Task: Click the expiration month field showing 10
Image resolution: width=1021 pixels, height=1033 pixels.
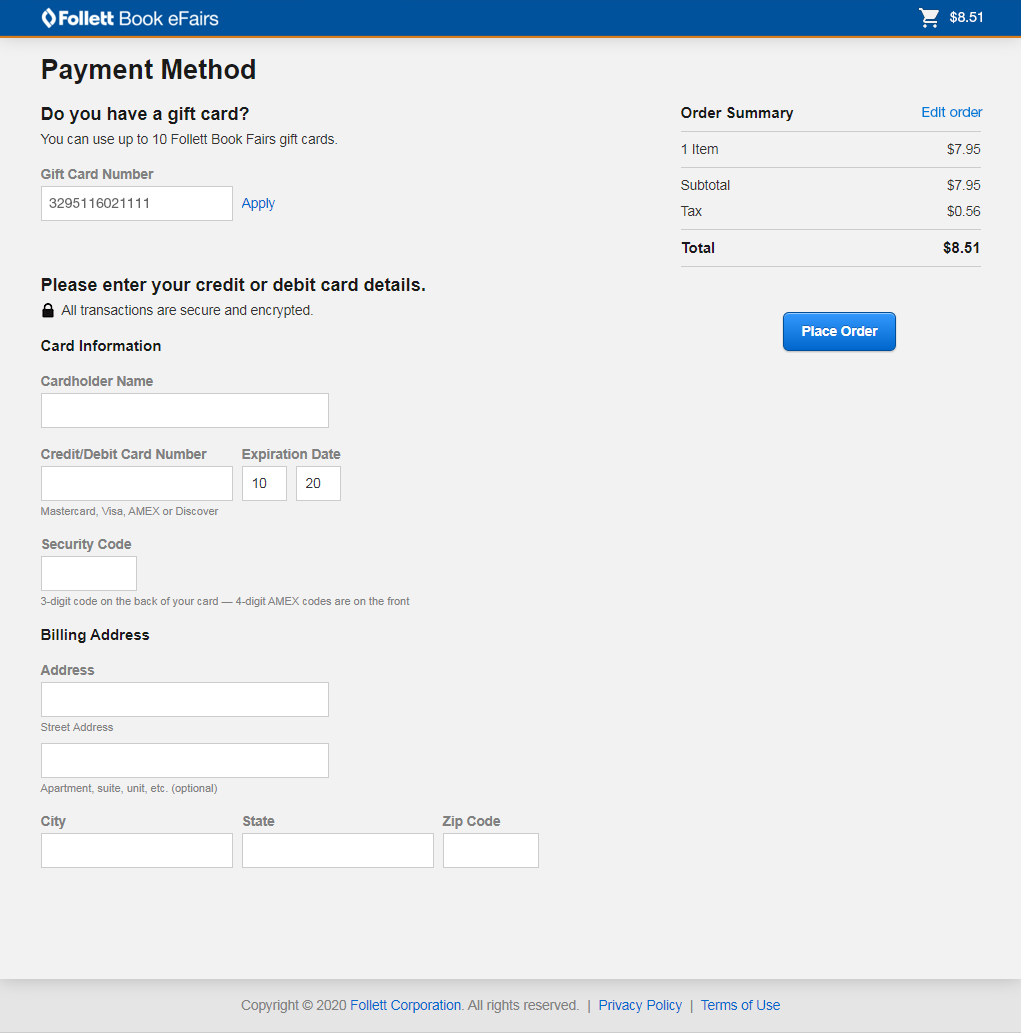Action: (x=264, y=483)
